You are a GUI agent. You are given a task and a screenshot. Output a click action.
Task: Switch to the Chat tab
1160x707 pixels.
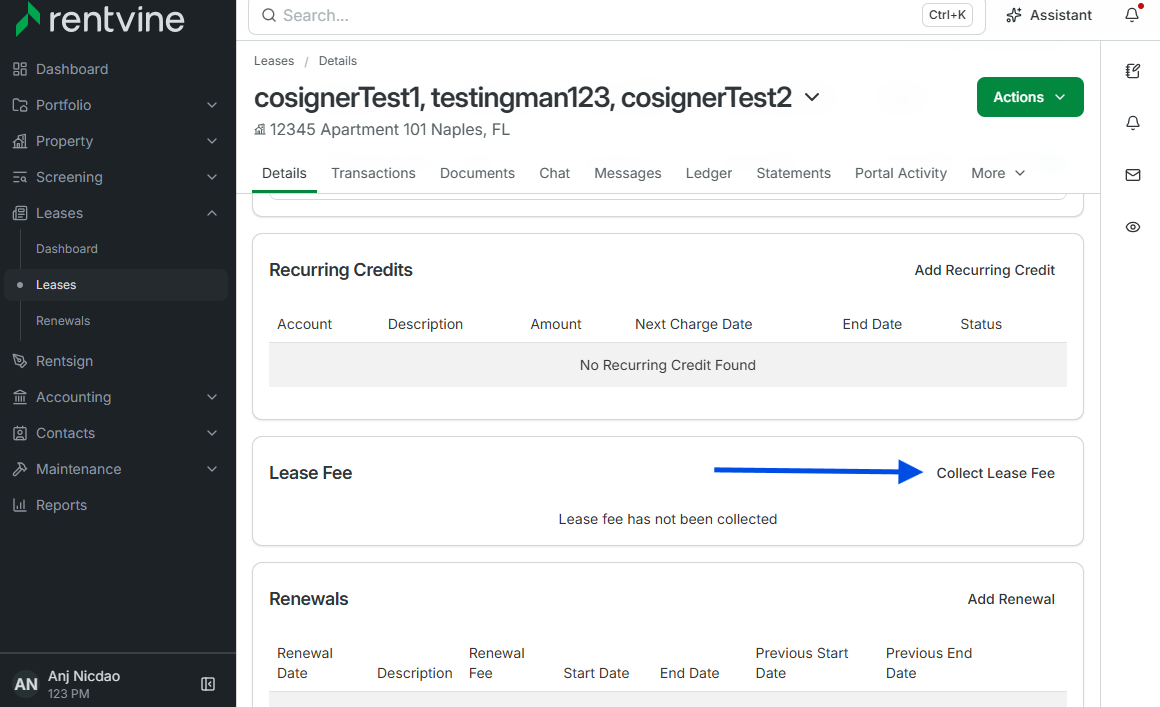554,173
